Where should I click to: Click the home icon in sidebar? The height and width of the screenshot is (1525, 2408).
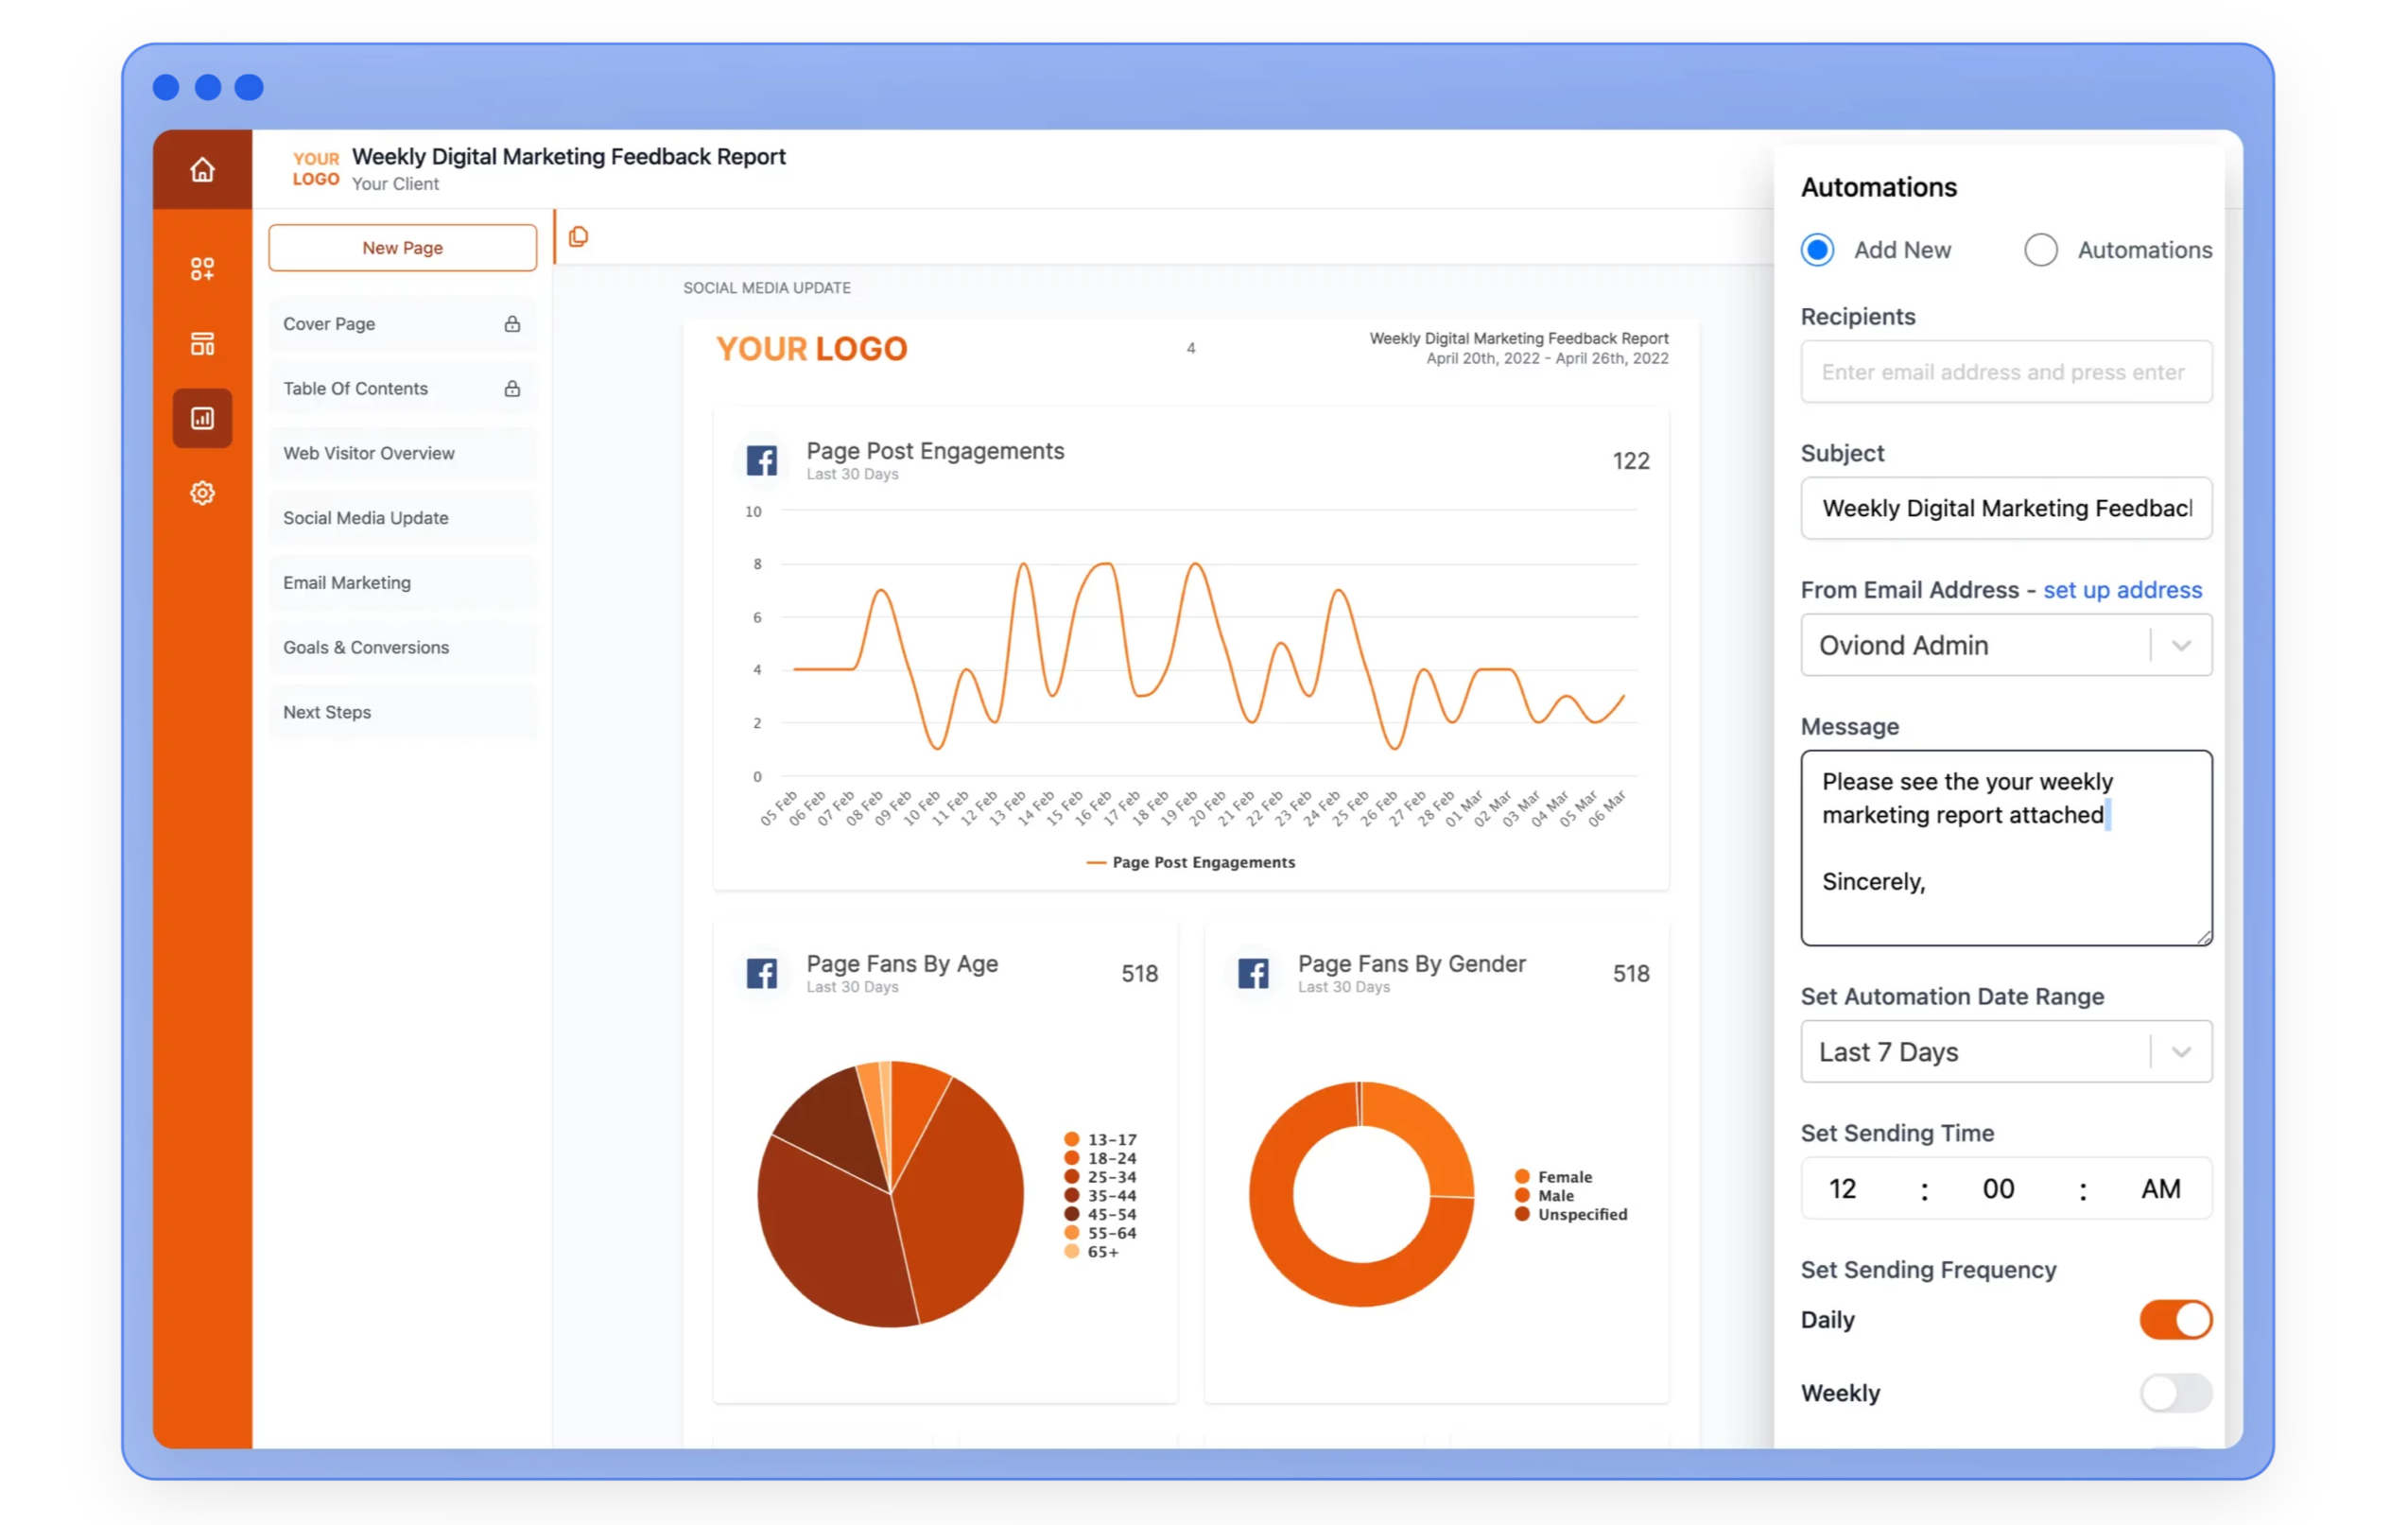pos(202,170)
